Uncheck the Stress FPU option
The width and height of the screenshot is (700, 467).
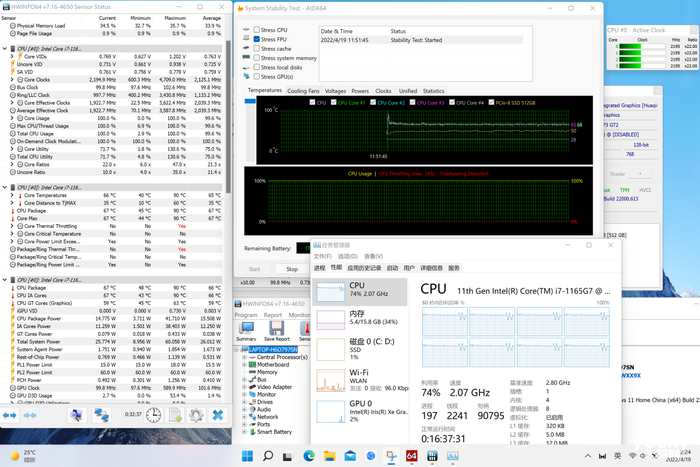(257, 40)
